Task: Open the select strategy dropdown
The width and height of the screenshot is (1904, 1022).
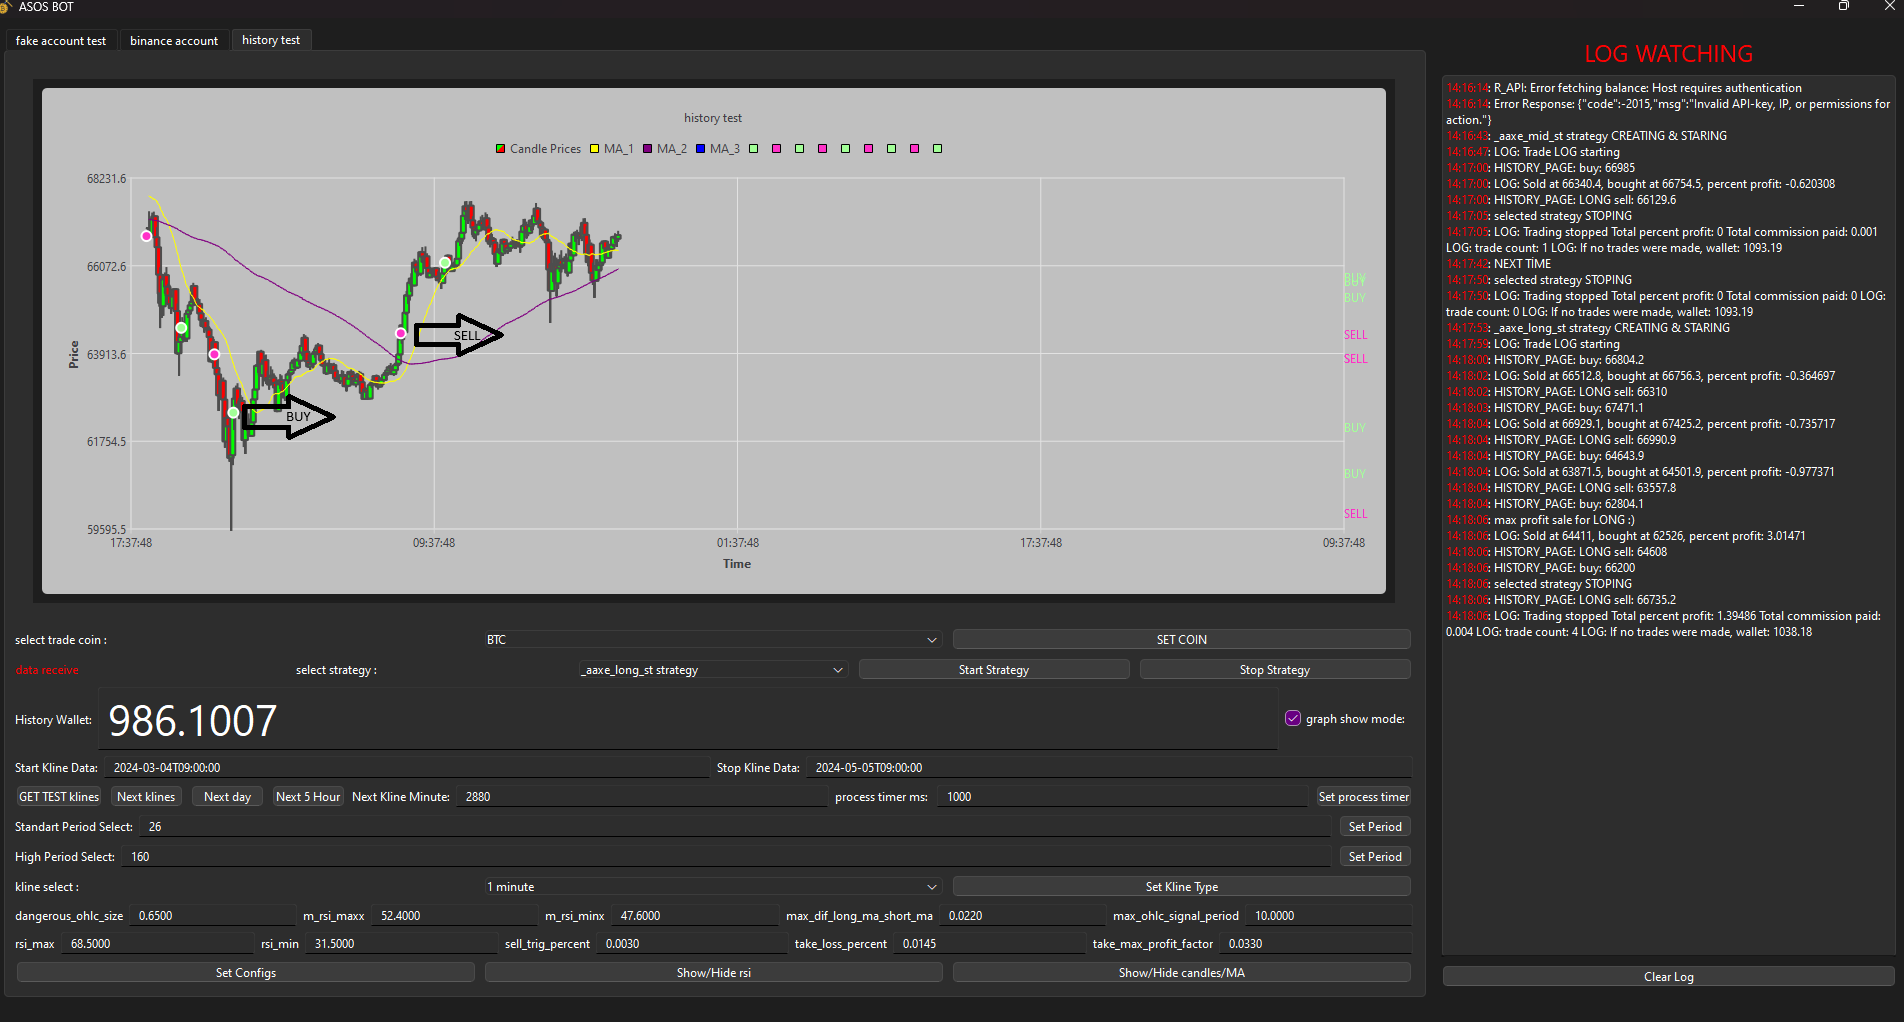Action: point(712,670)
